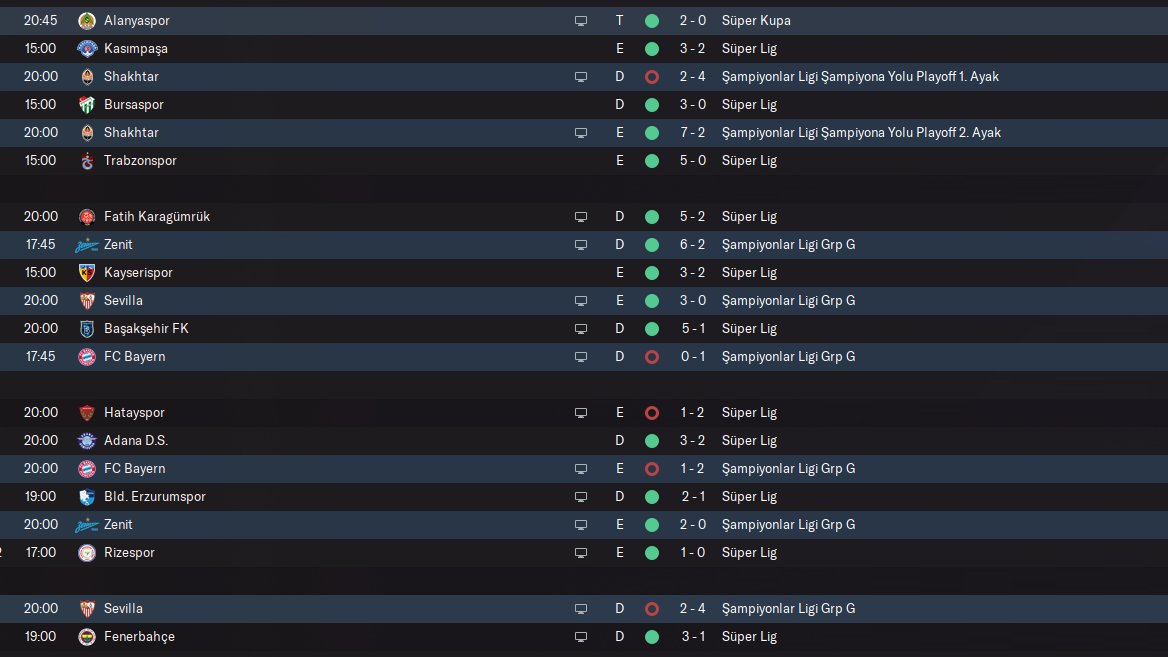Screen dimensions: 1168x657
Task: Click the Kayserispor crest icon
Action: (87, 273)
